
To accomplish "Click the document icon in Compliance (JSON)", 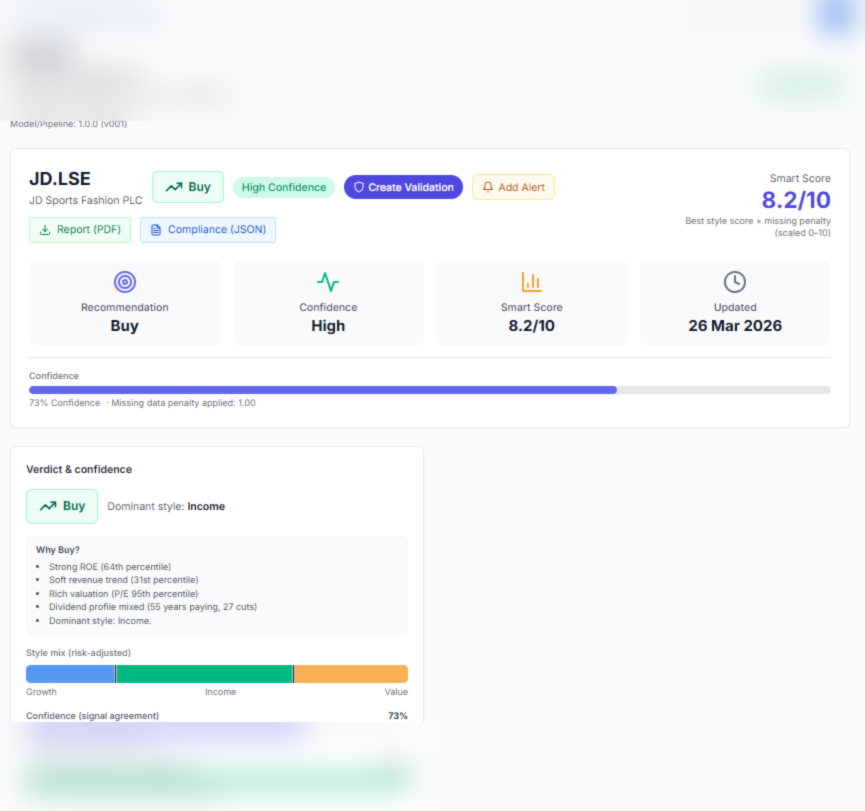I will (156, 230).
